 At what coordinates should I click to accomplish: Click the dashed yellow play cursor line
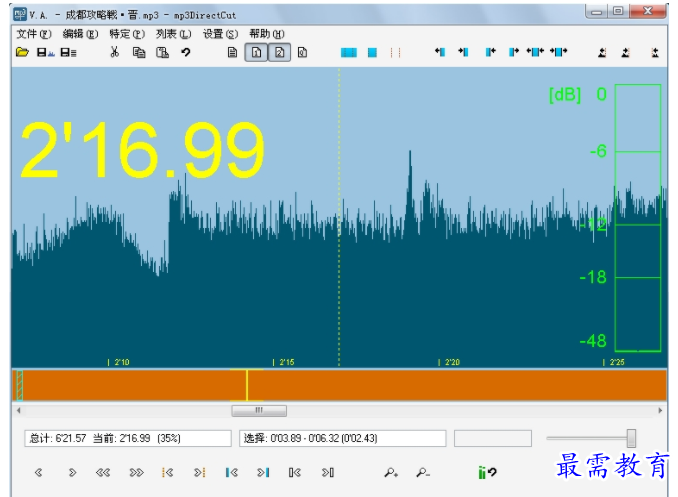(x=339, y=216)
